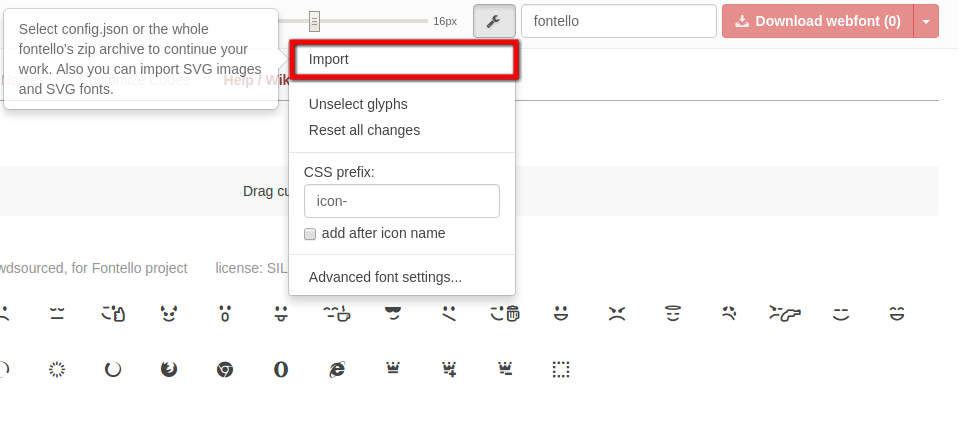
Task: Select the plain crown glyph
Action: tap(393, 369)
